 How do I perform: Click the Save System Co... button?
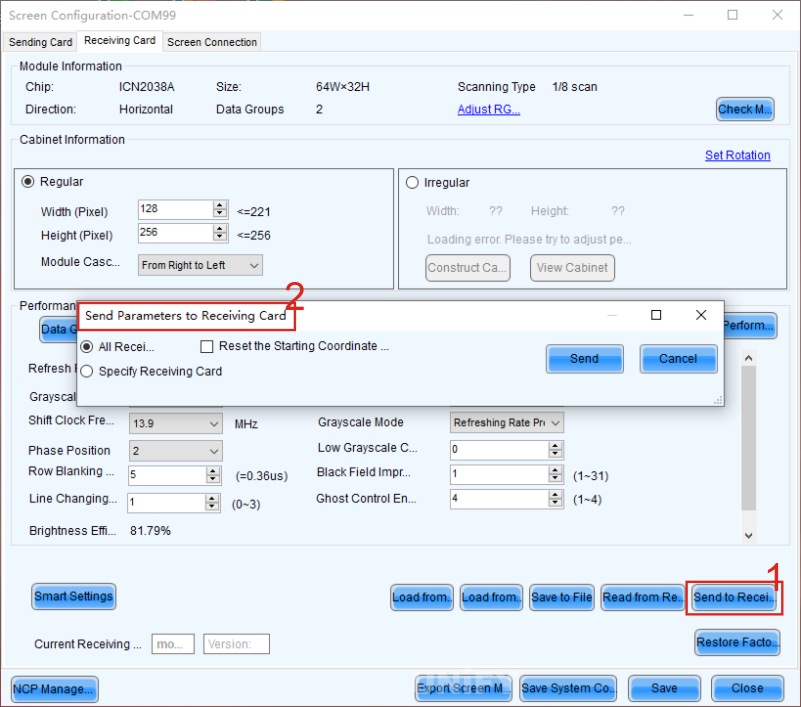(568, 689)
